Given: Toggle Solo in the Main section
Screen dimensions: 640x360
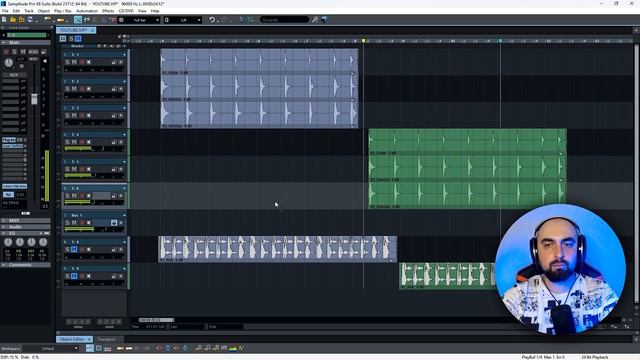Looking at the screenshot, I should click(x=14, y=52).
